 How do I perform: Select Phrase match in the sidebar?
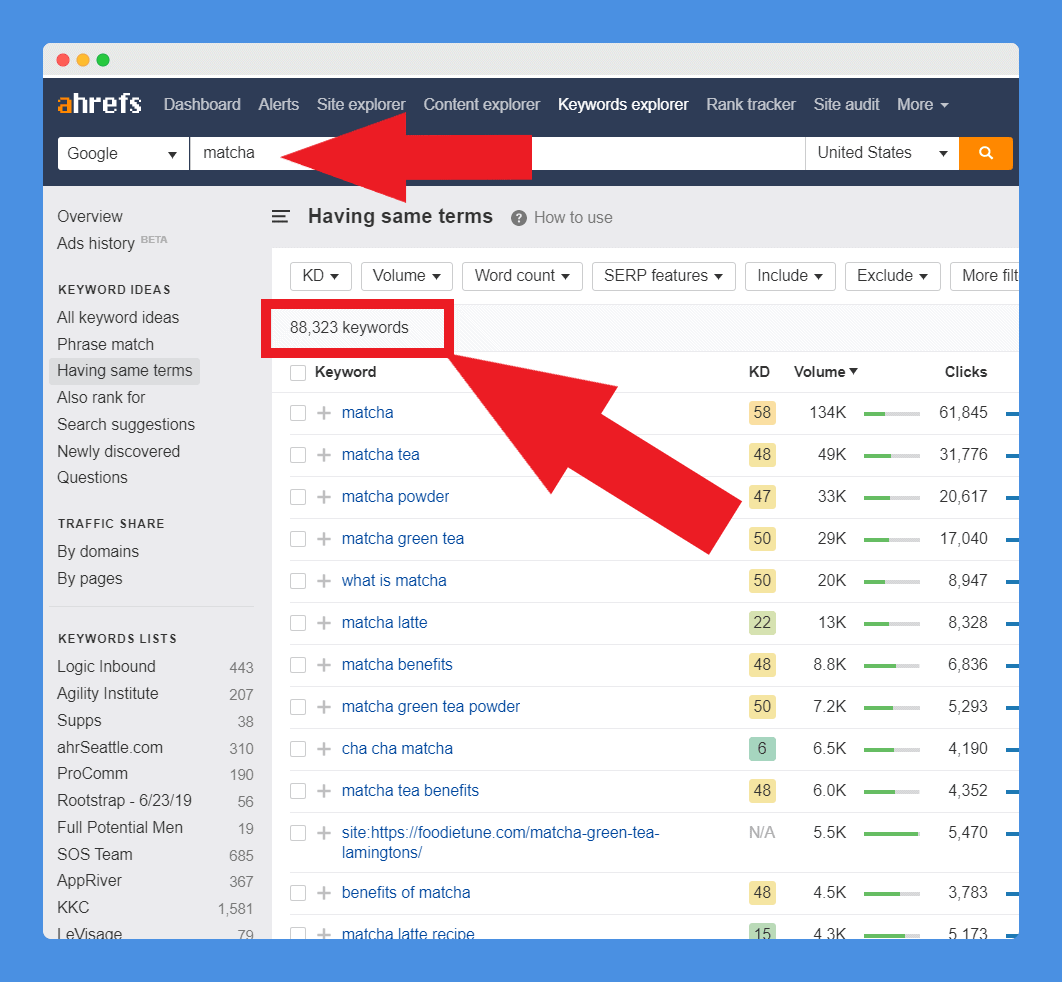pos(105,344)
